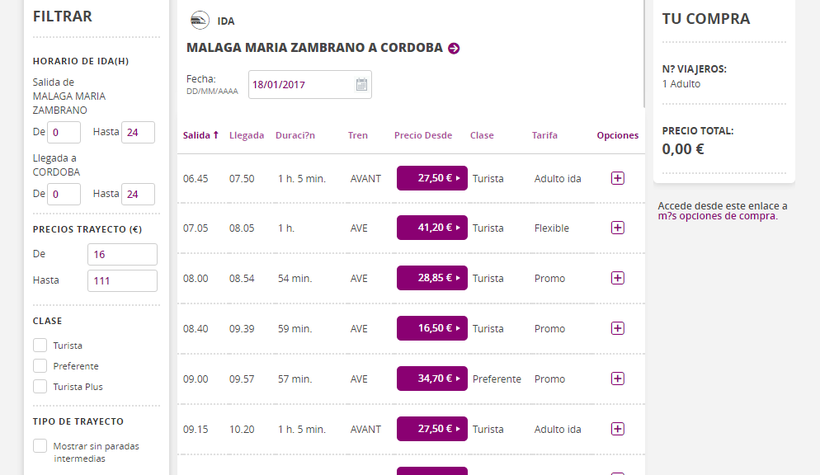820x475 pixels.
Task: Tick the Preferente class checkbox
Action: pos(40,366)
